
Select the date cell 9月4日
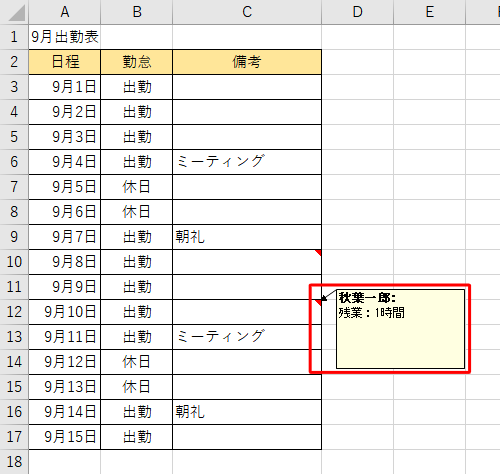pos(65,162)
